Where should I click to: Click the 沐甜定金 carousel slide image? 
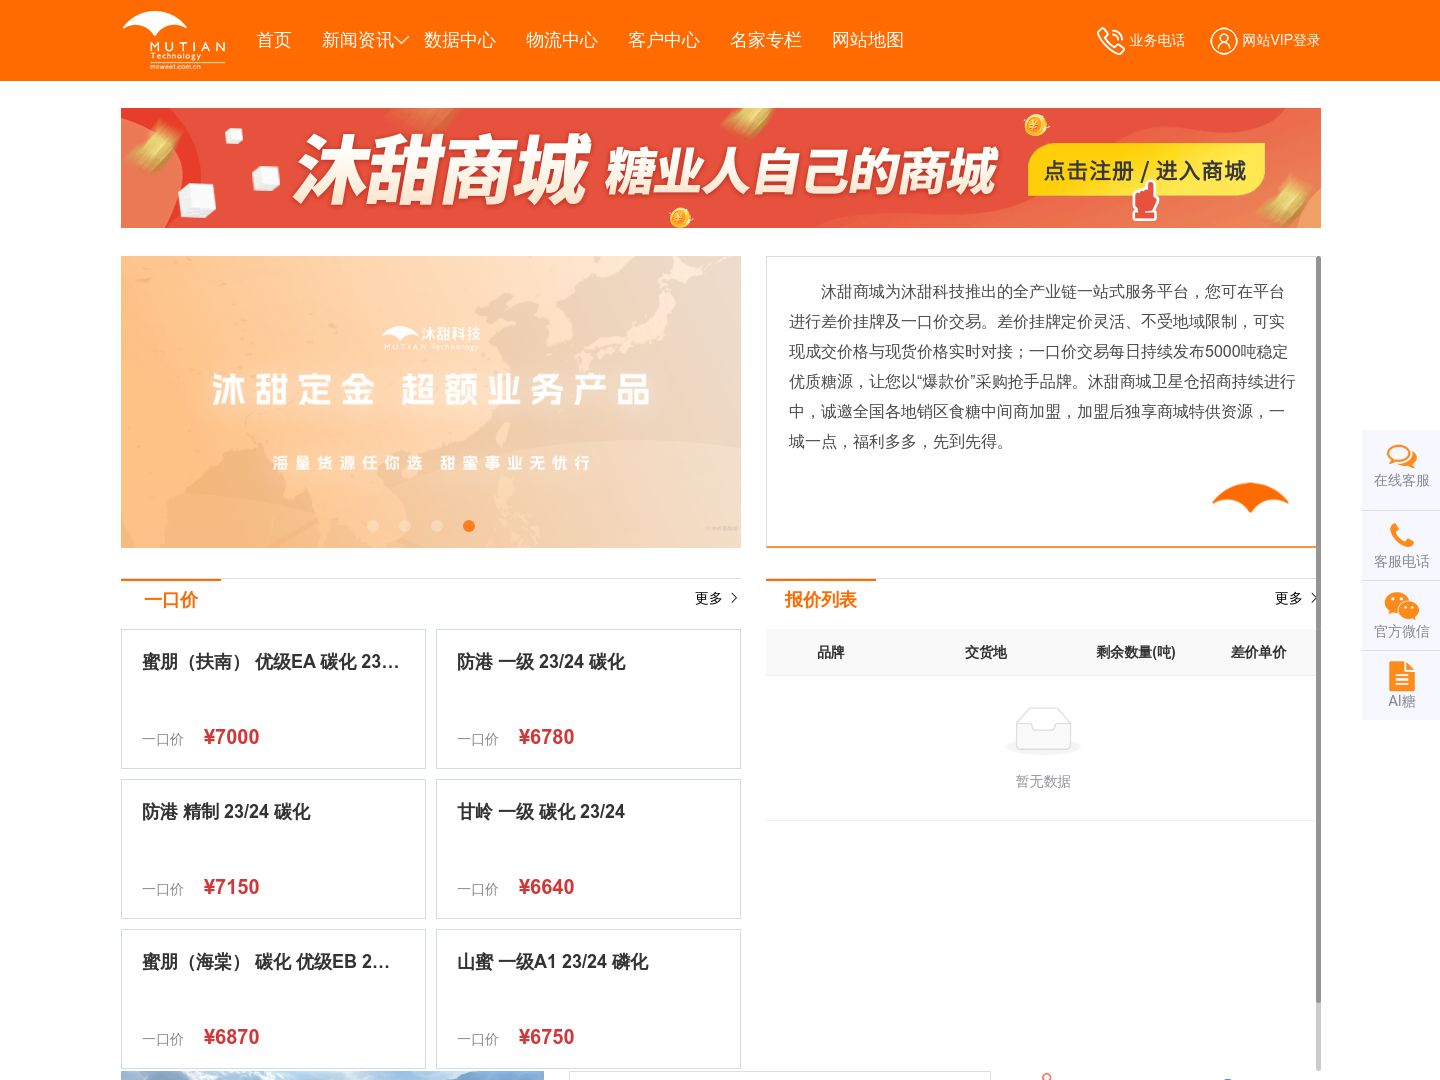[x=431, y=402]
